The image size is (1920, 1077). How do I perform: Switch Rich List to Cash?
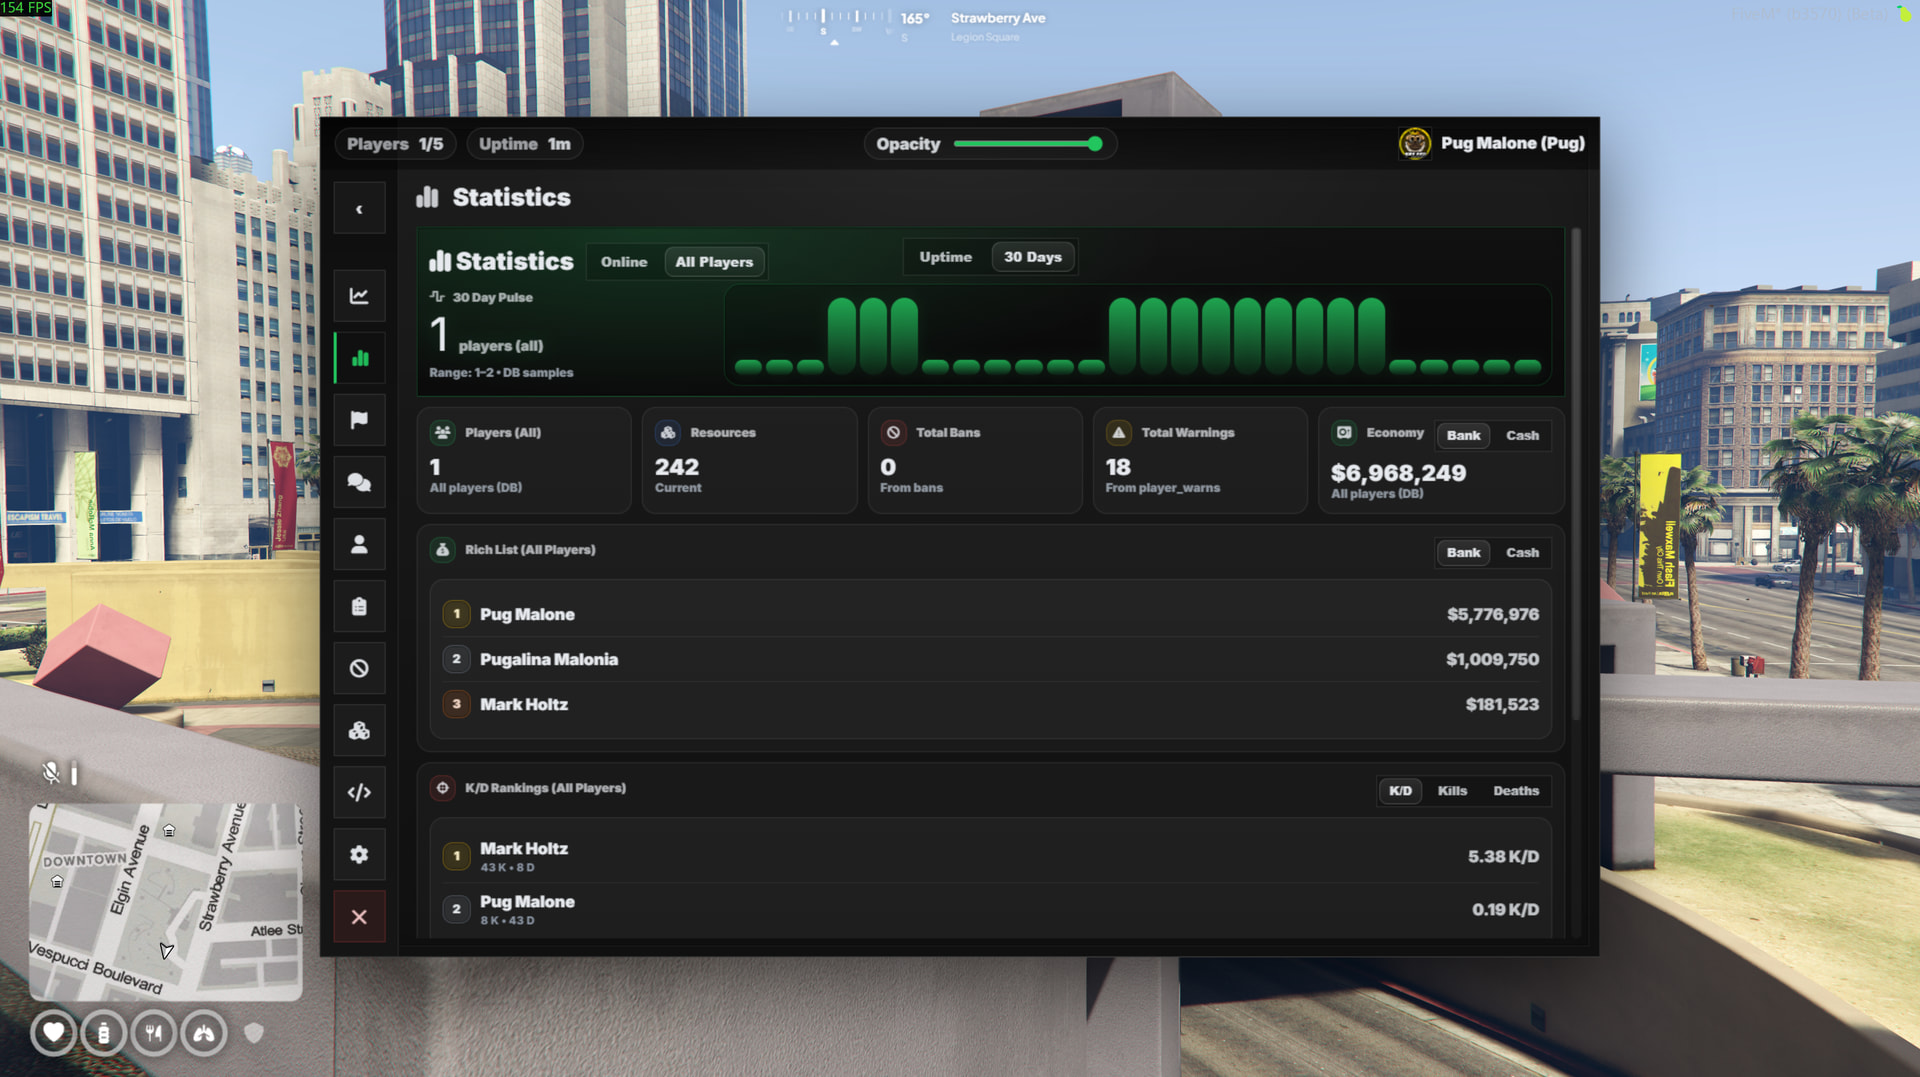[x=1522, y=553]
